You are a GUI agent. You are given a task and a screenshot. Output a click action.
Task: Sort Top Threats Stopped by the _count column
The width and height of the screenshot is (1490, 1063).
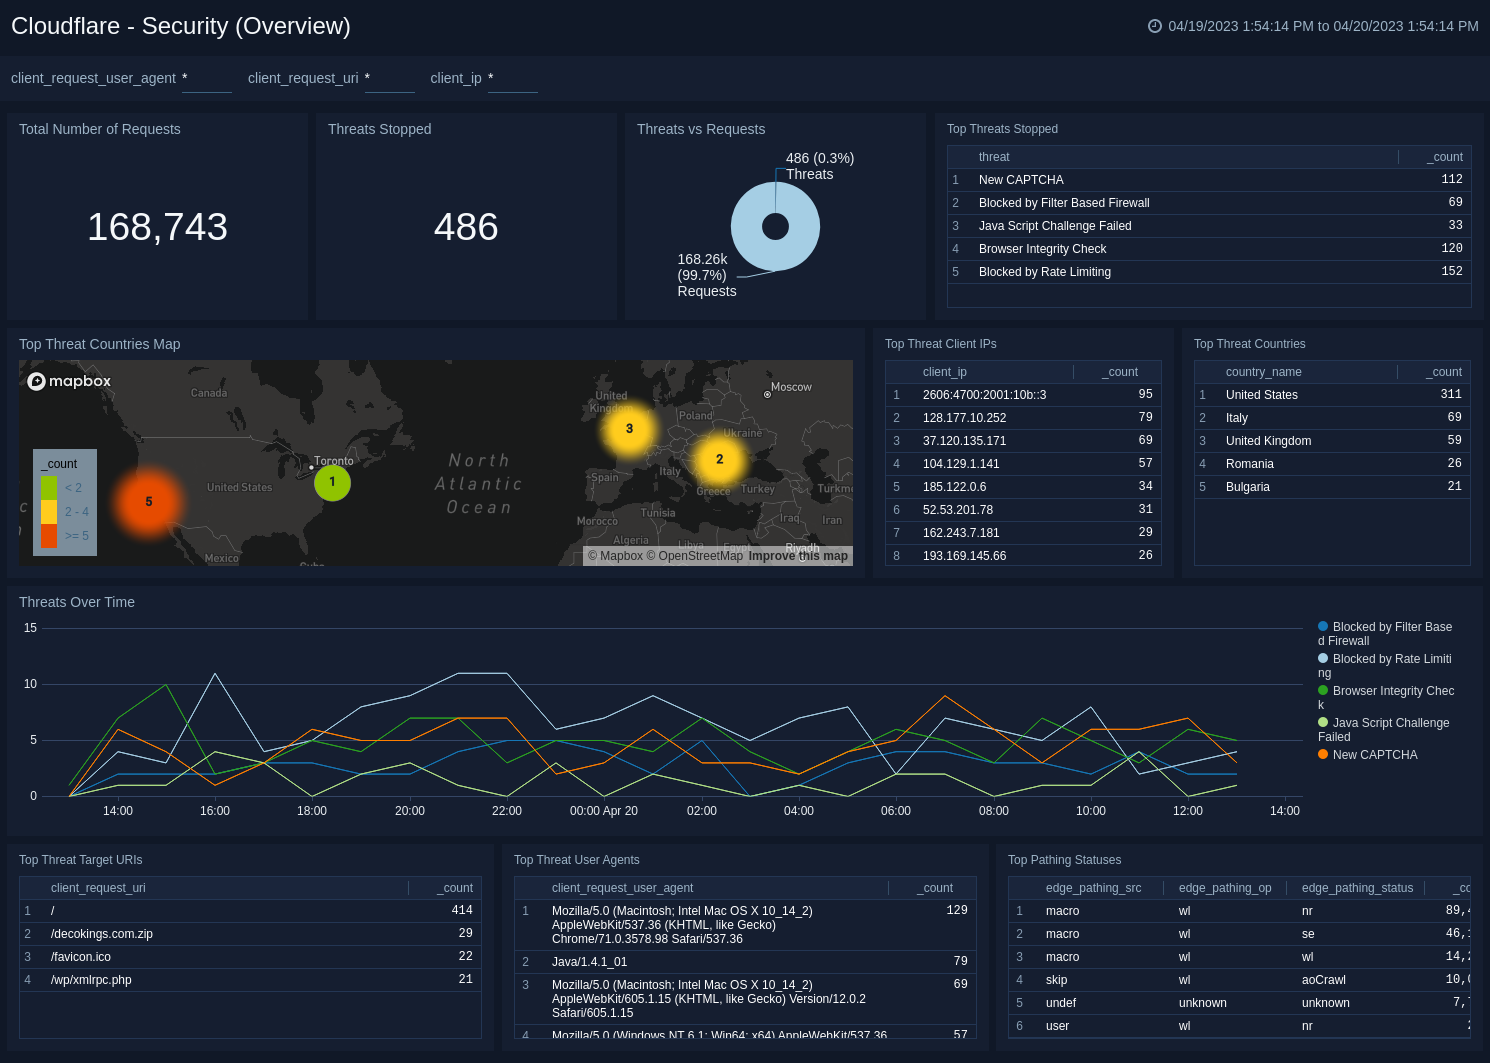(1444, 157)
